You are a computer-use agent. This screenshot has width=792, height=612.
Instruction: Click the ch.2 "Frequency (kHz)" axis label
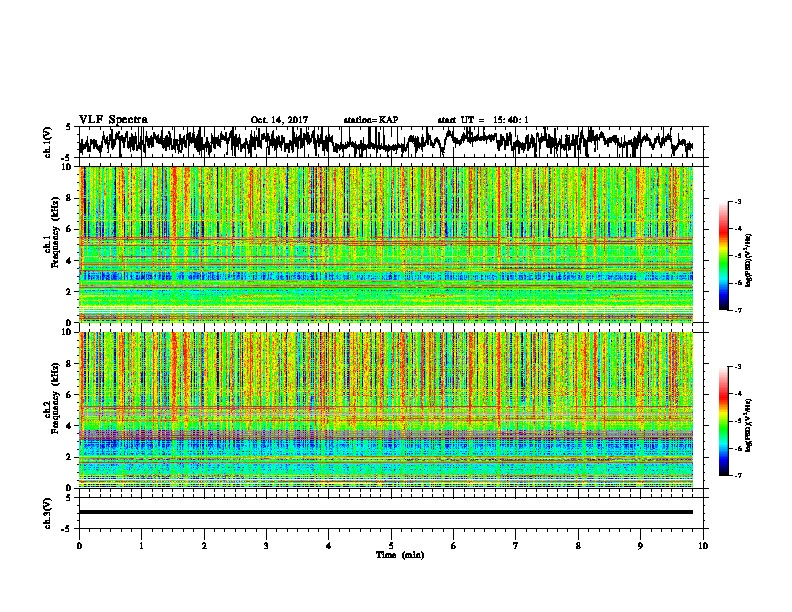[55, 398]
